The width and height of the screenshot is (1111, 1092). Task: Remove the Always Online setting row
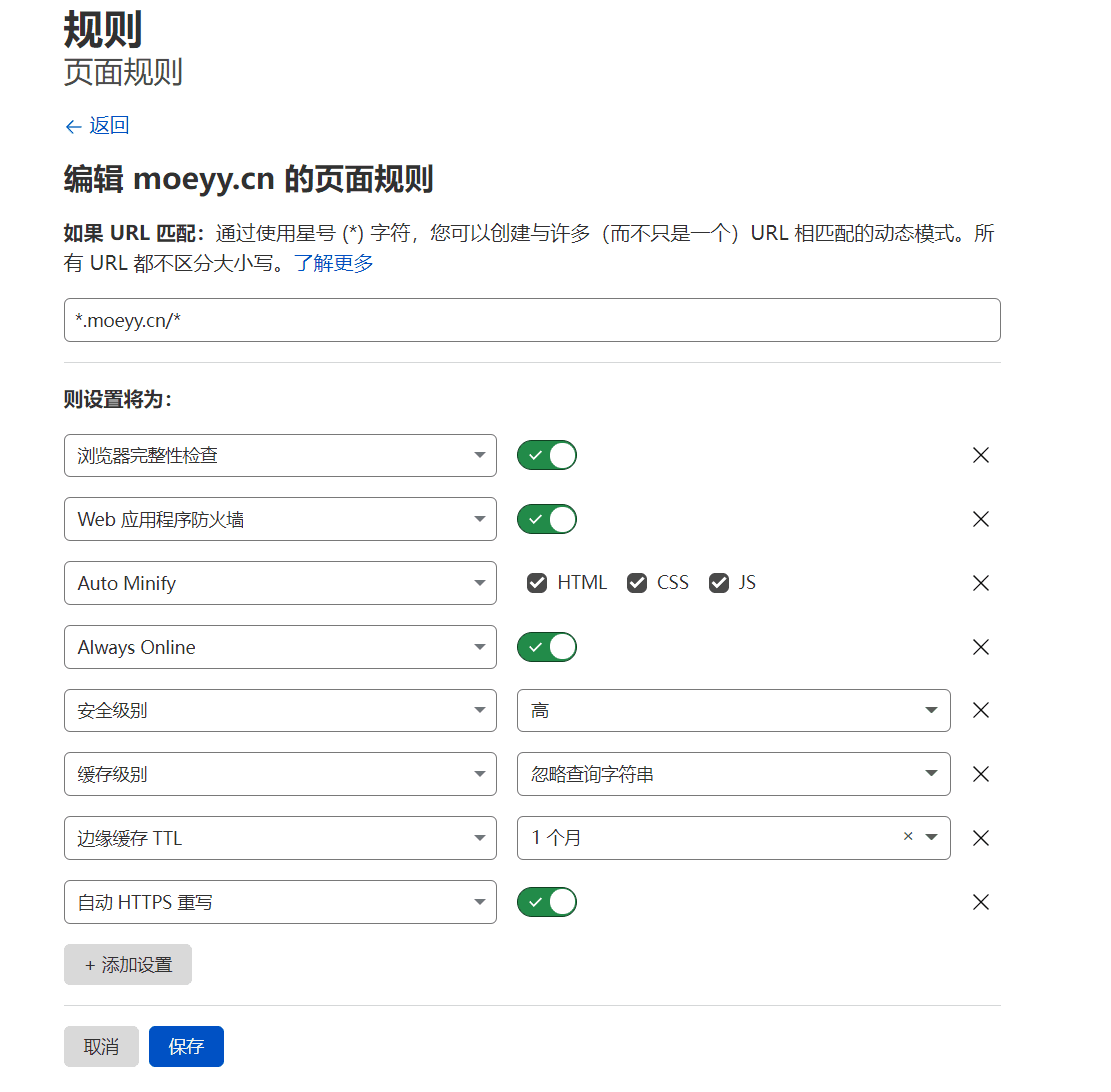tap(980, 647)
